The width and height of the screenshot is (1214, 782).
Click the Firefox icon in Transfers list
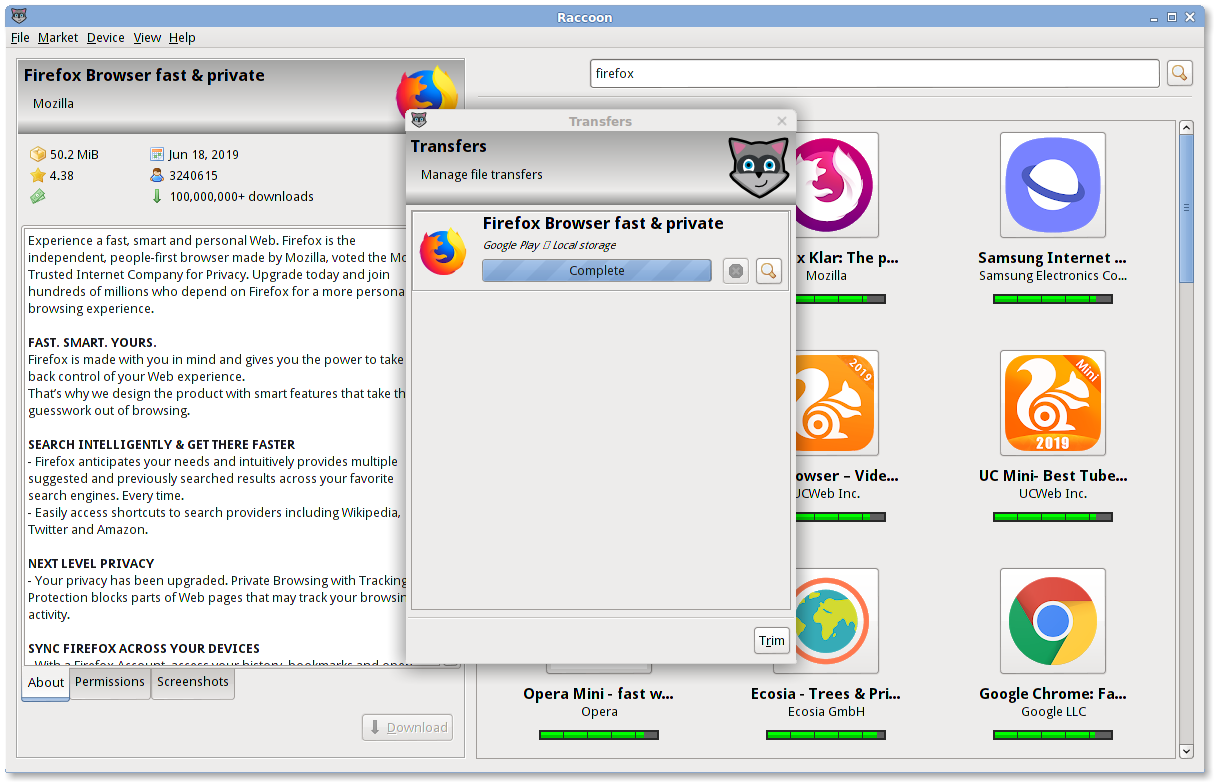pos(443,252)
